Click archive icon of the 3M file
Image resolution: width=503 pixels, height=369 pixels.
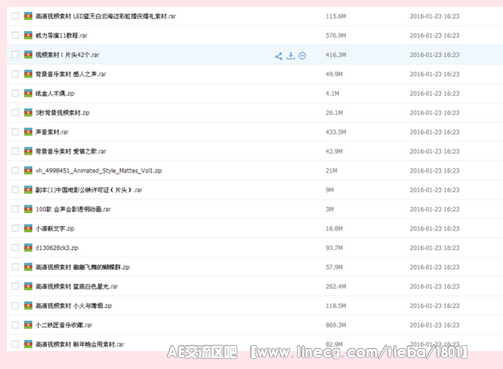pos(28,209)
